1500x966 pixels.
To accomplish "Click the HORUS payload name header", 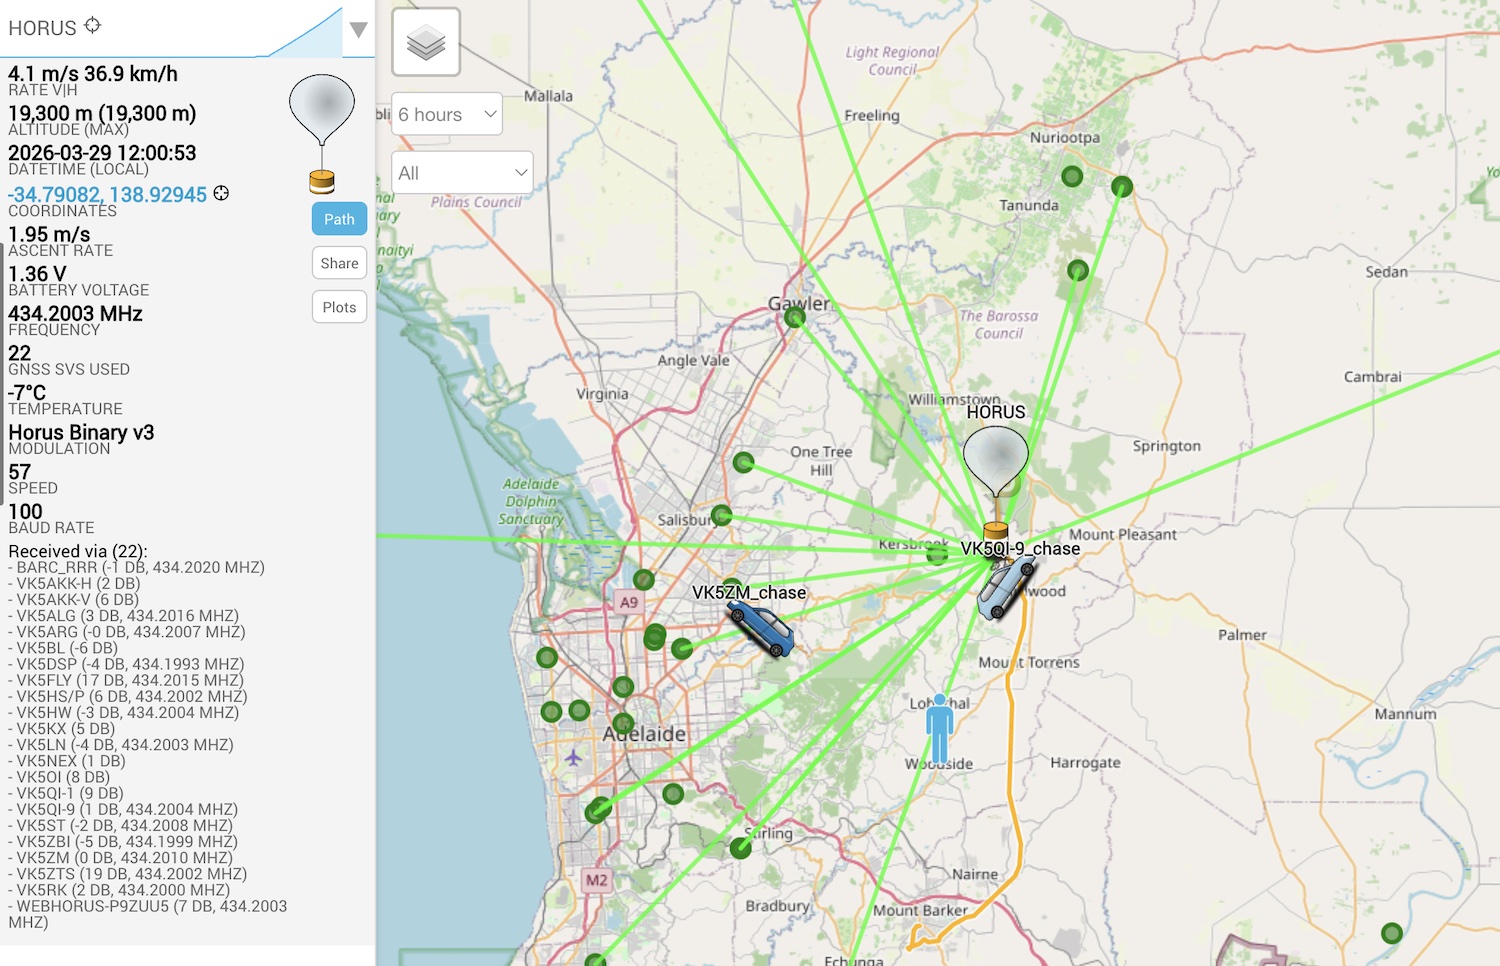I will tap(42, 28).
